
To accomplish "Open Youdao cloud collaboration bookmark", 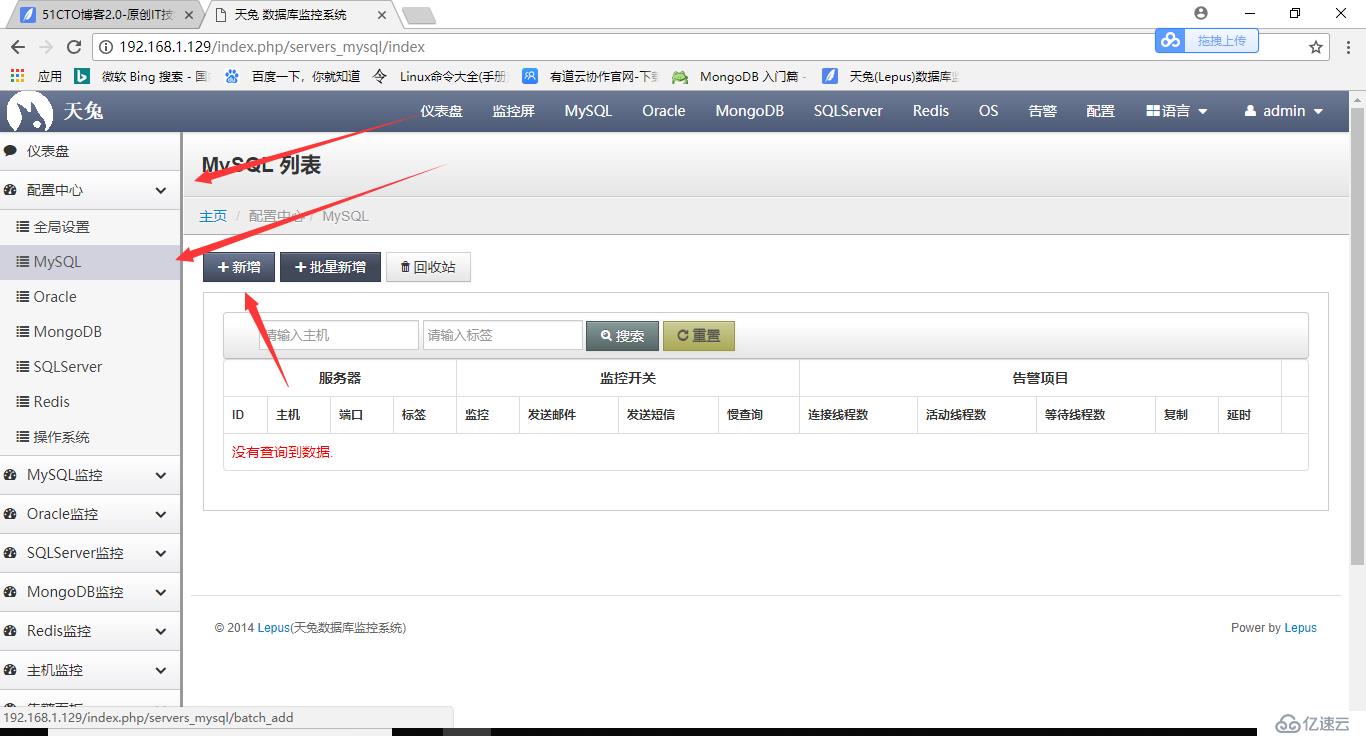I will (x=591, y=76).
